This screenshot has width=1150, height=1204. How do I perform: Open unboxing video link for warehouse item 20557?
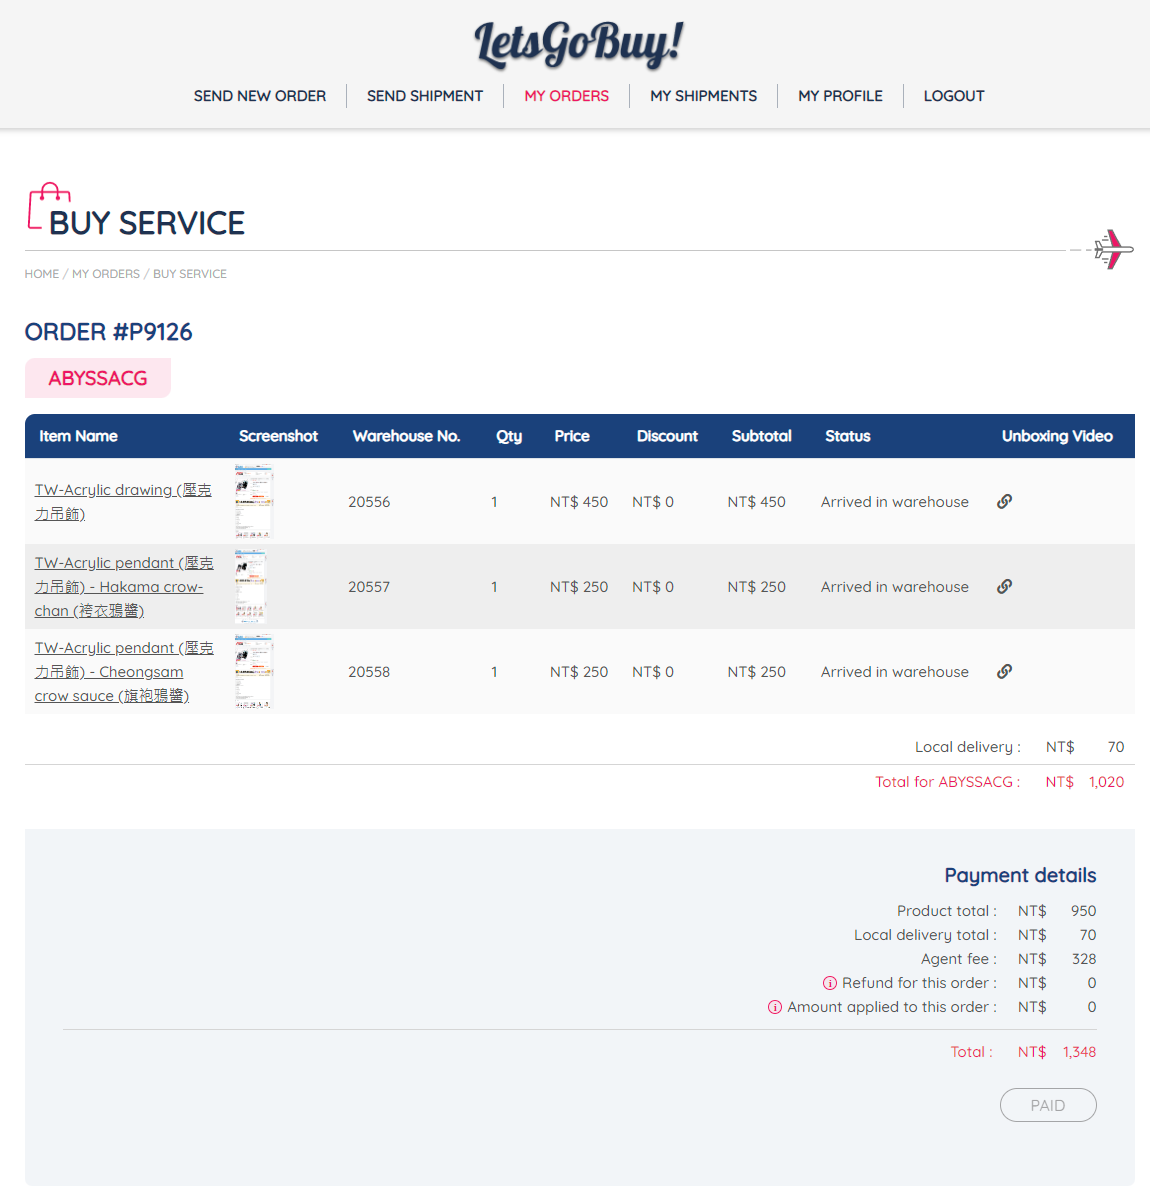click(1004, 587)
